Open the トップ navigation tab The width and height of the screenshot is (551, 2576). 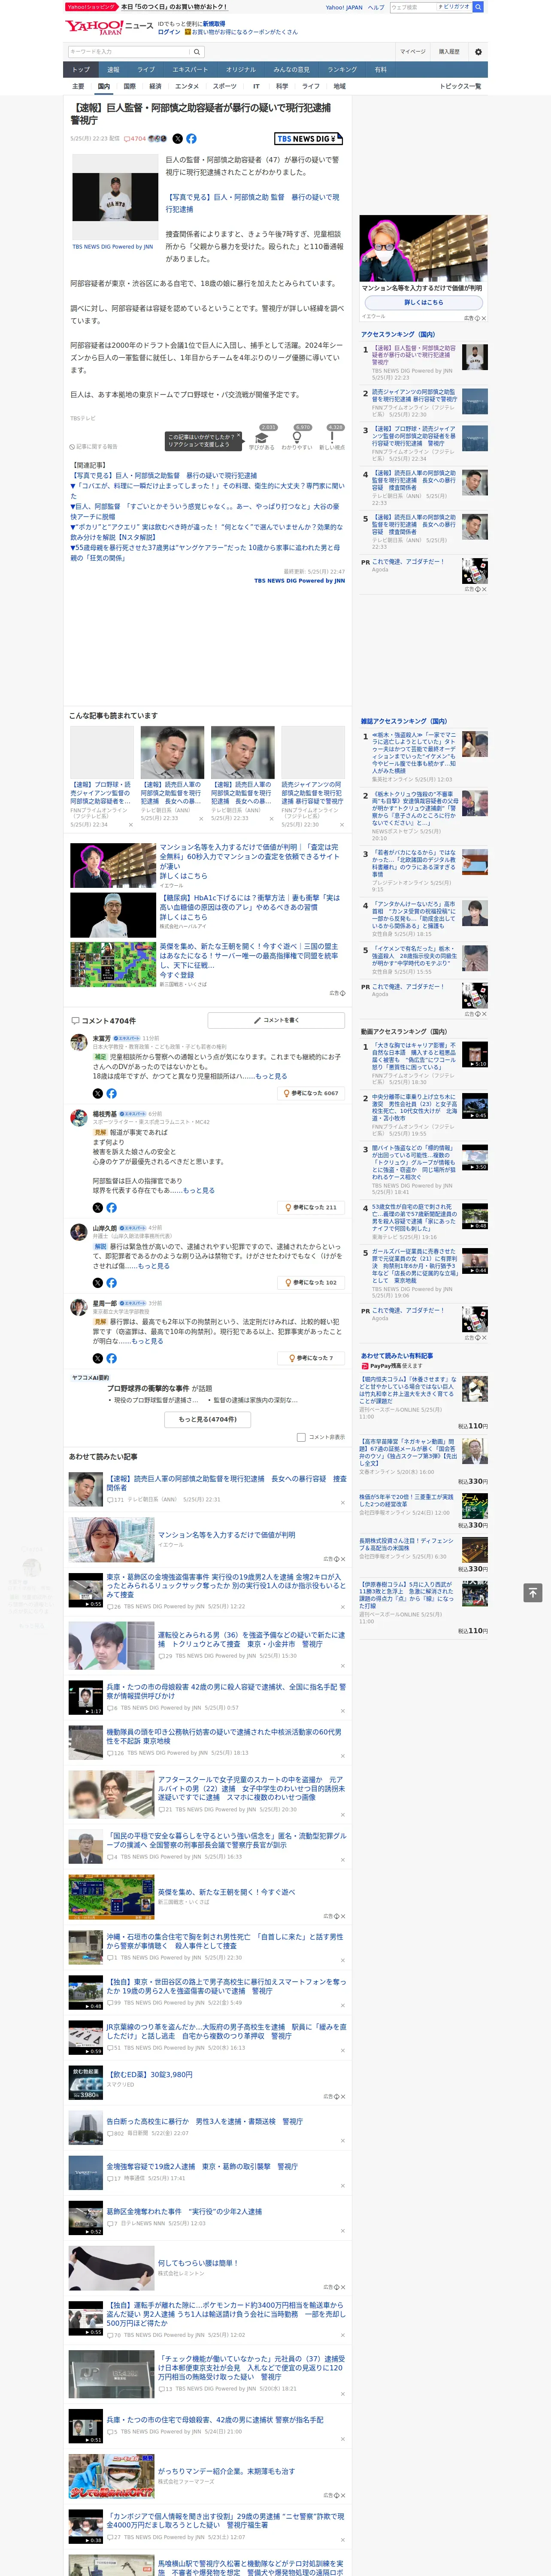(81, 69)
